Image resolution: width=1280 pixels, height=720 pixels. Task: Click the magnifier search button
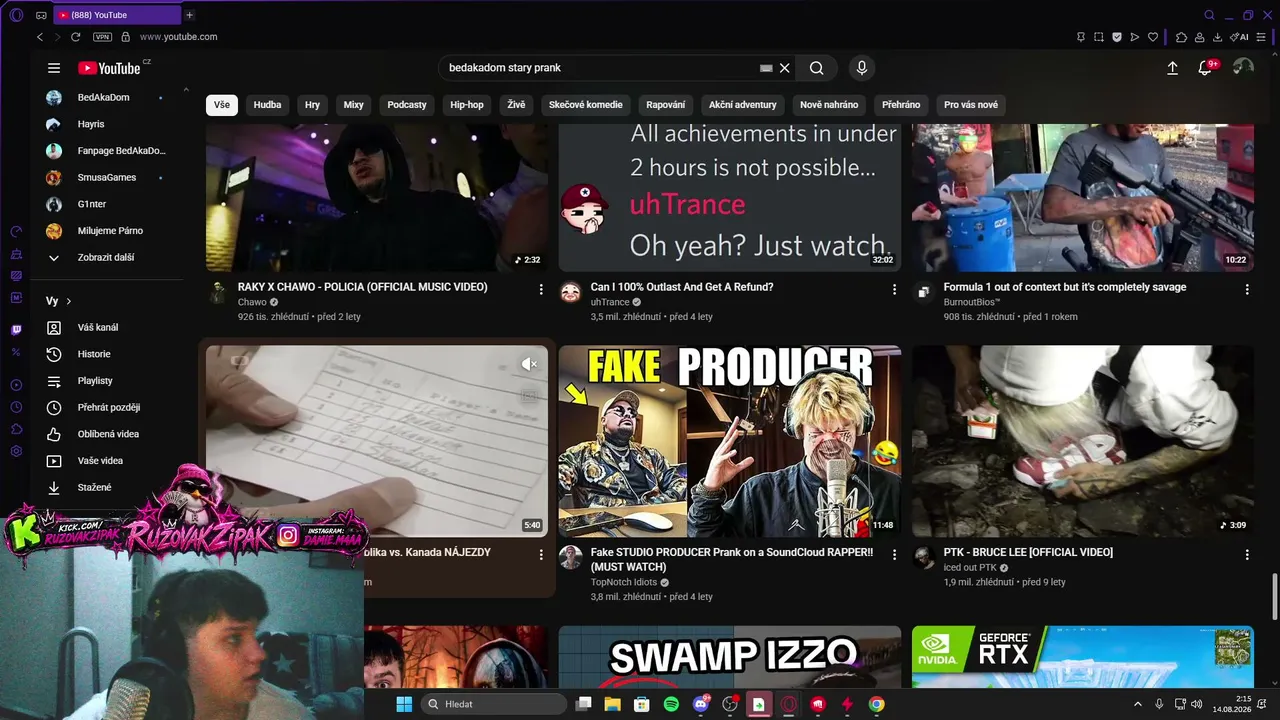click(x=817, y=68)
